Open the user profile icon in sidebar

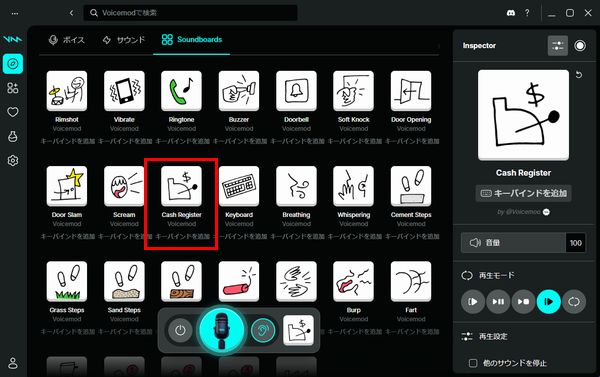(13, 363)
